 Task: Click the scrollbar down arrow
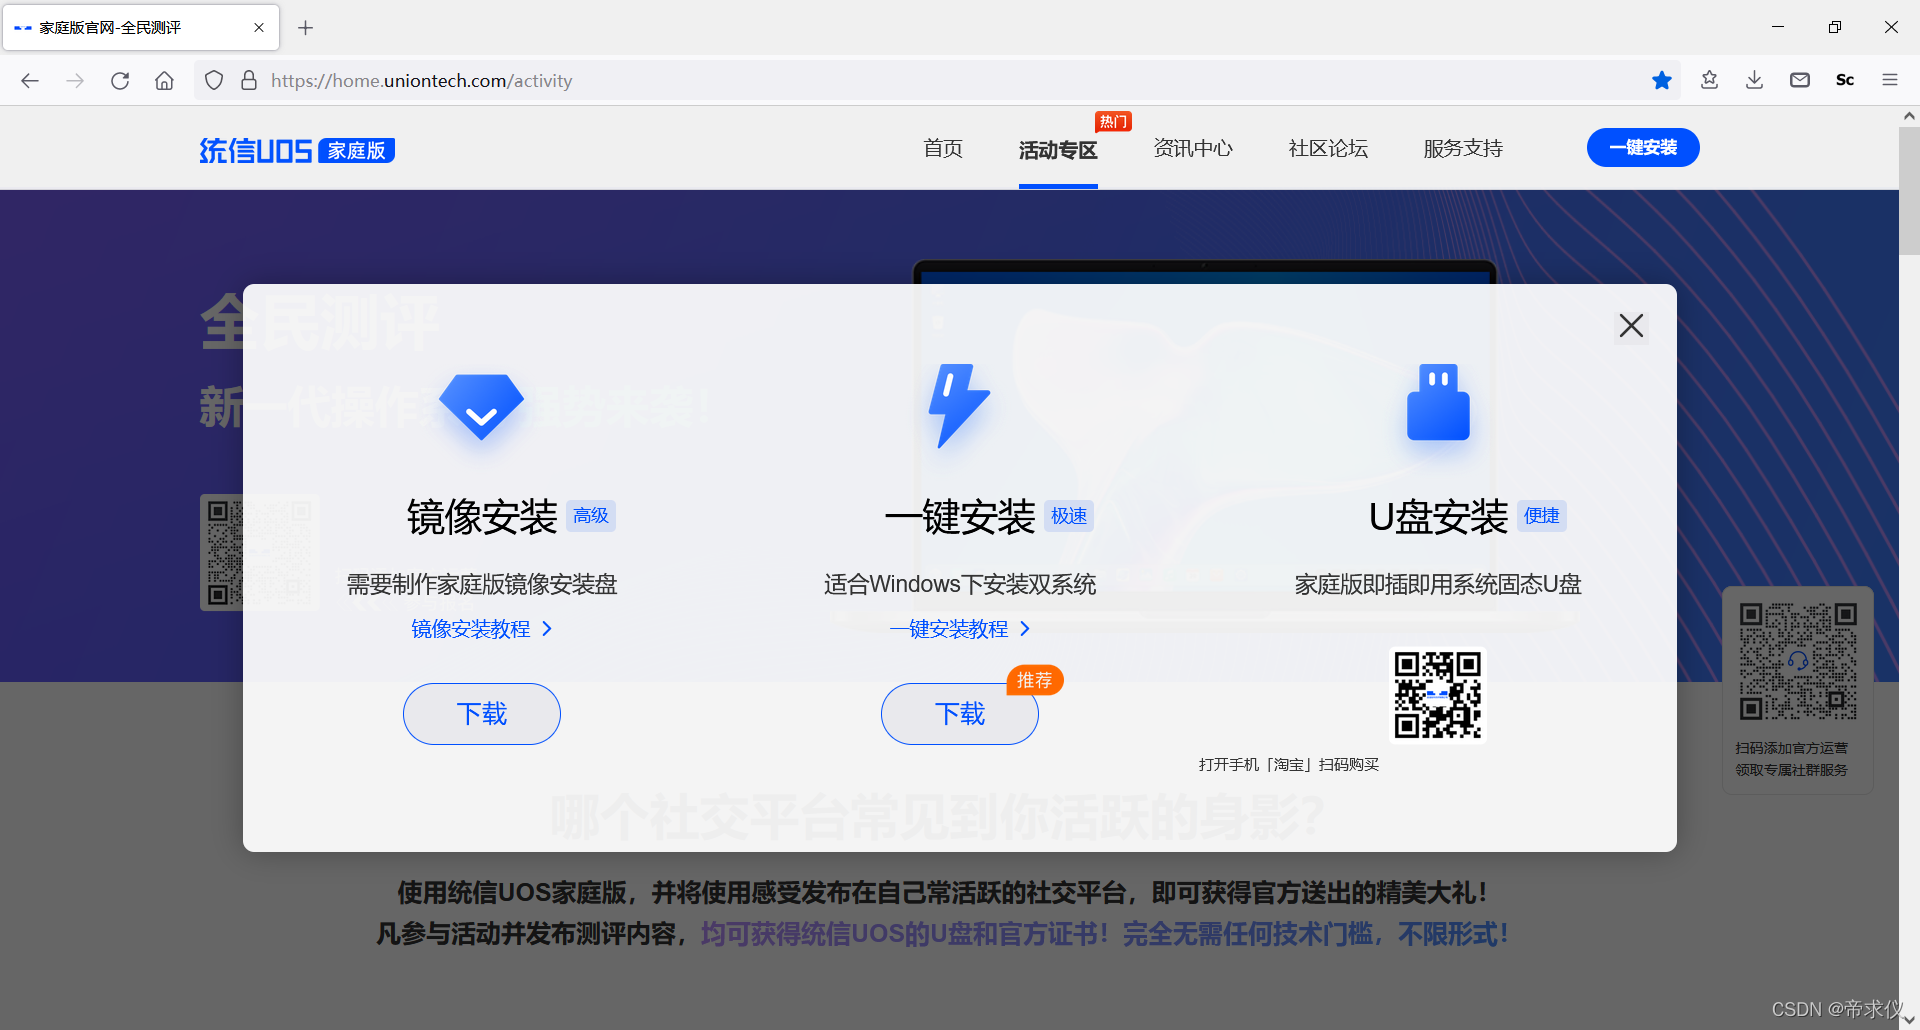(1909, 1020)
